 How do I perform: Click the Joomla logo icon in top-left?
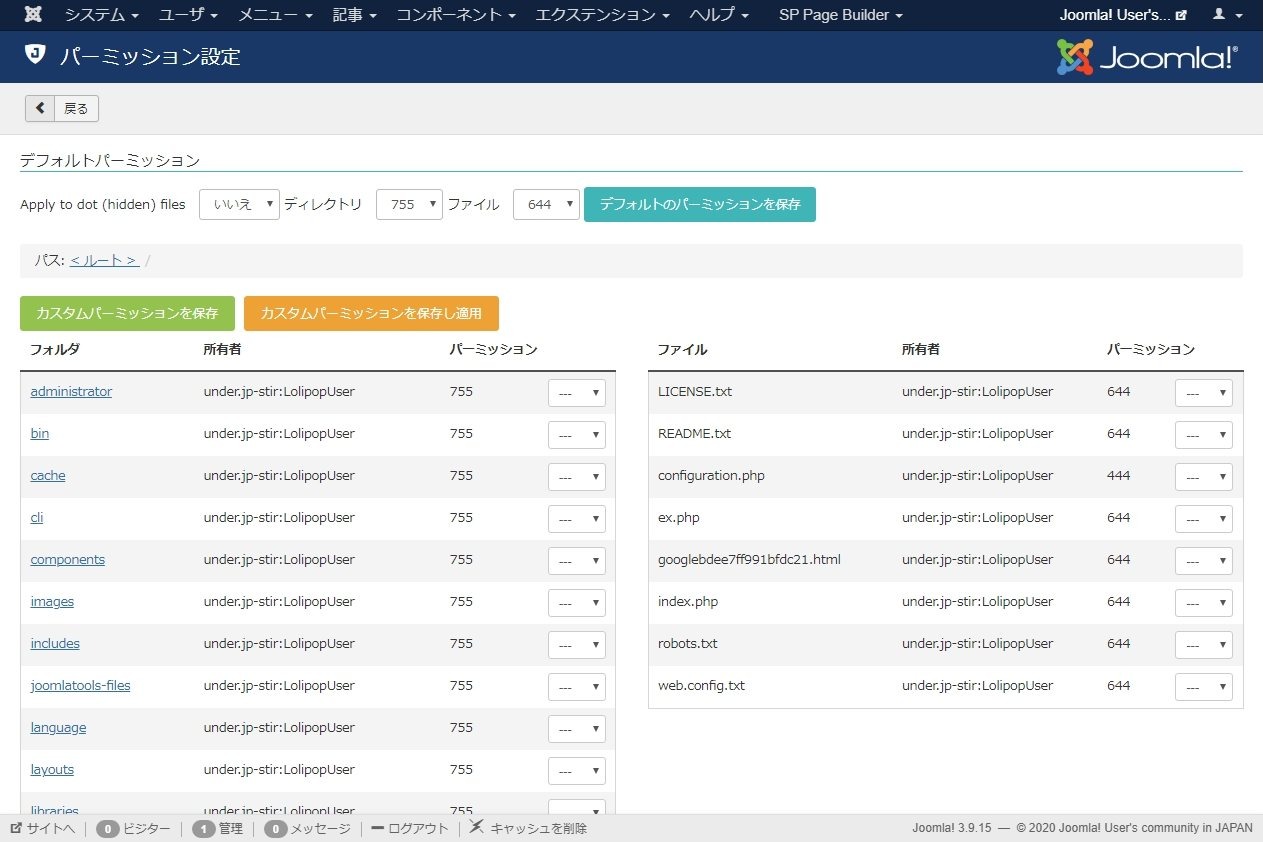point(33,15)
